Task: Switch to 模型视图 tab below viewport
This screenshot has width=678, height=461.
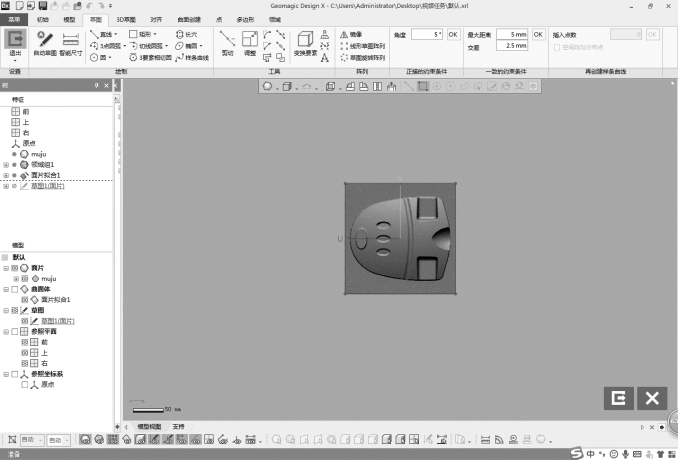Action: click(149, 426)
